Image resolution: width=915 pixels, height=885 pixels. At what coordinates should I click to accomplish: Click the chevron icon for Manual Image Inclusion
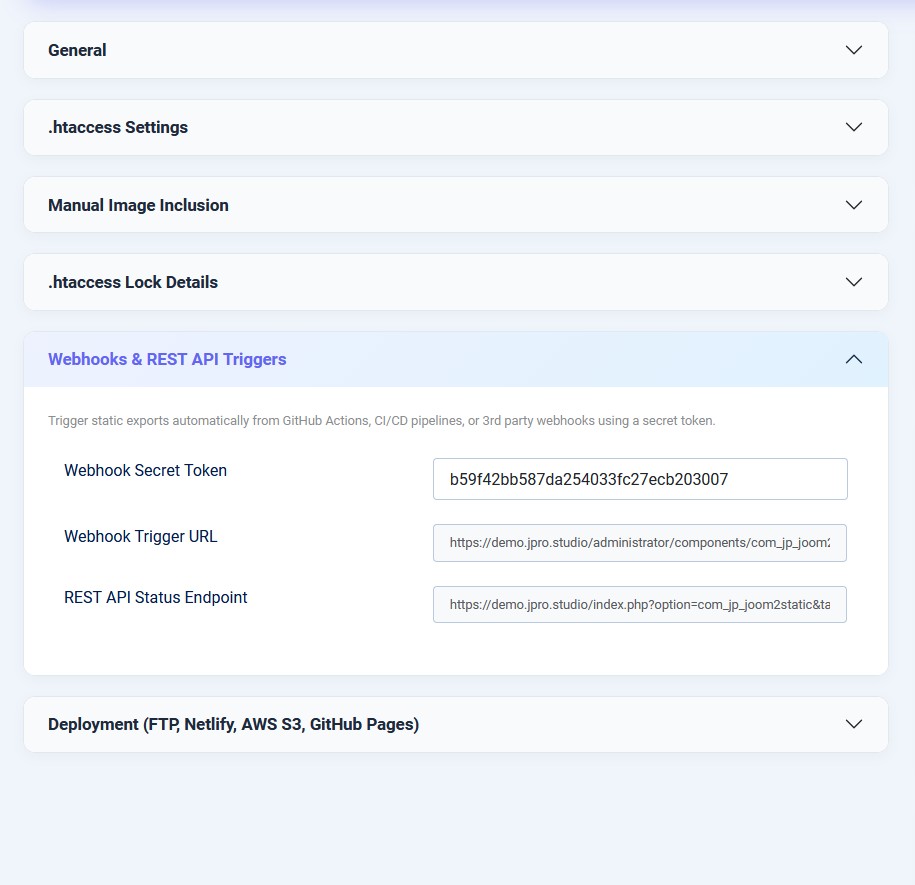tap(853, 205)
